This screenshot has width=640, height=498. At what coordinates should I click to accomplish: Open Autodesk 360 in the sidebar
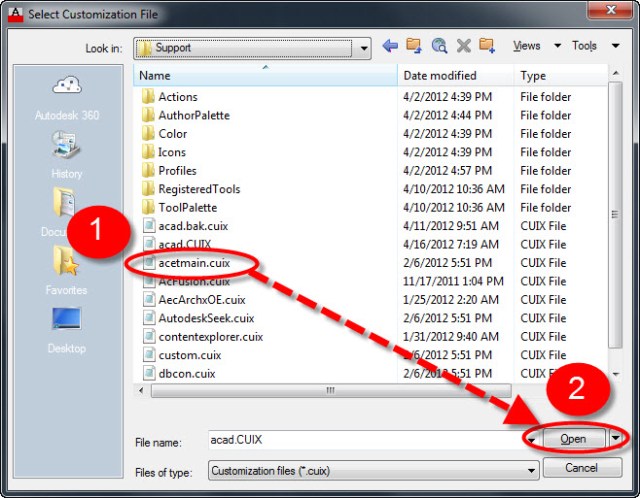tap(67, 95)
